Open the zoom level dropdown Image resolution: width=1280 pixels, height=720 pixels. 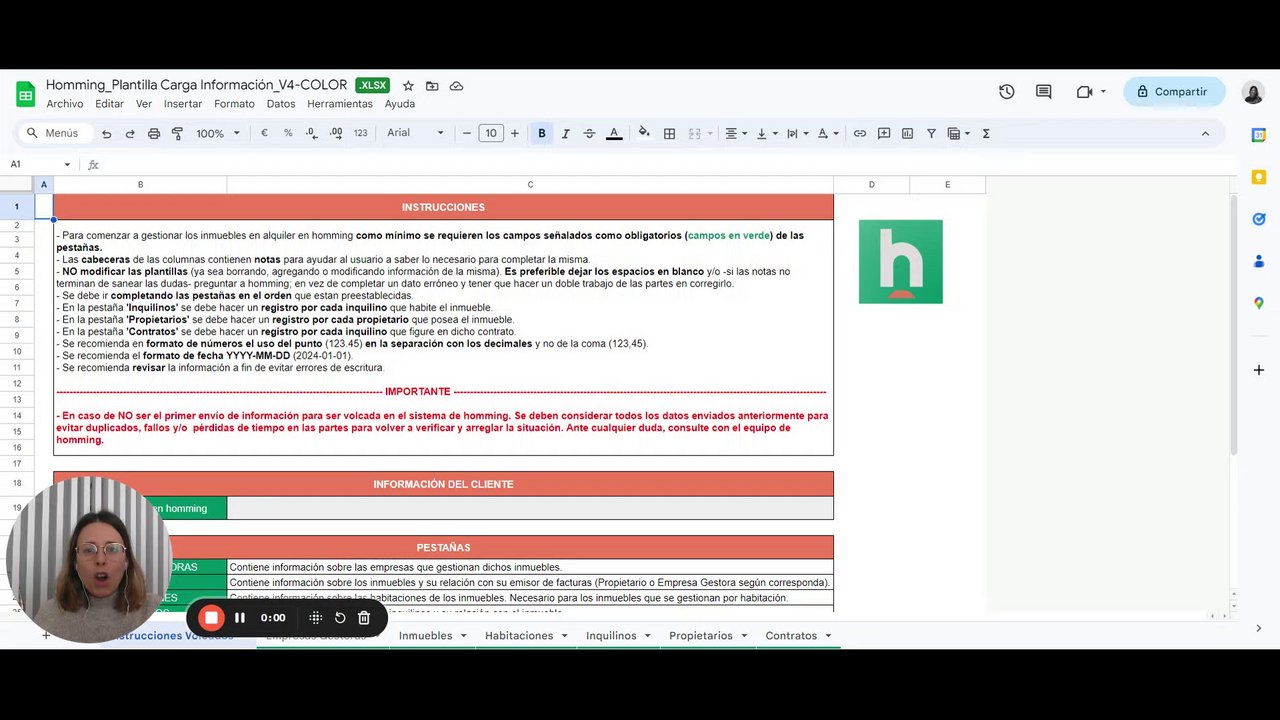point(218,133)
